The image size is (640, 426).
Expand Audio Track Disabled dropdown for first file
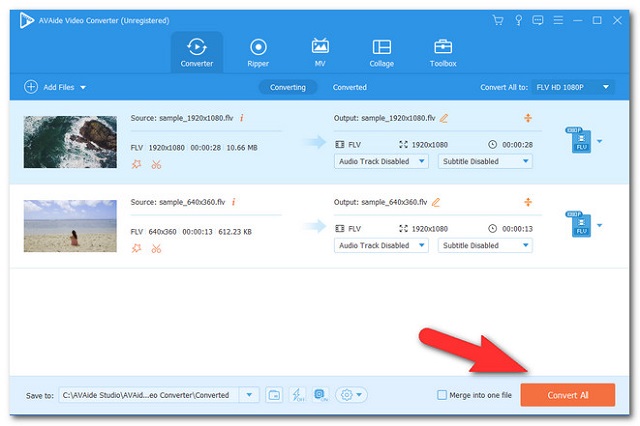point(381,161)
